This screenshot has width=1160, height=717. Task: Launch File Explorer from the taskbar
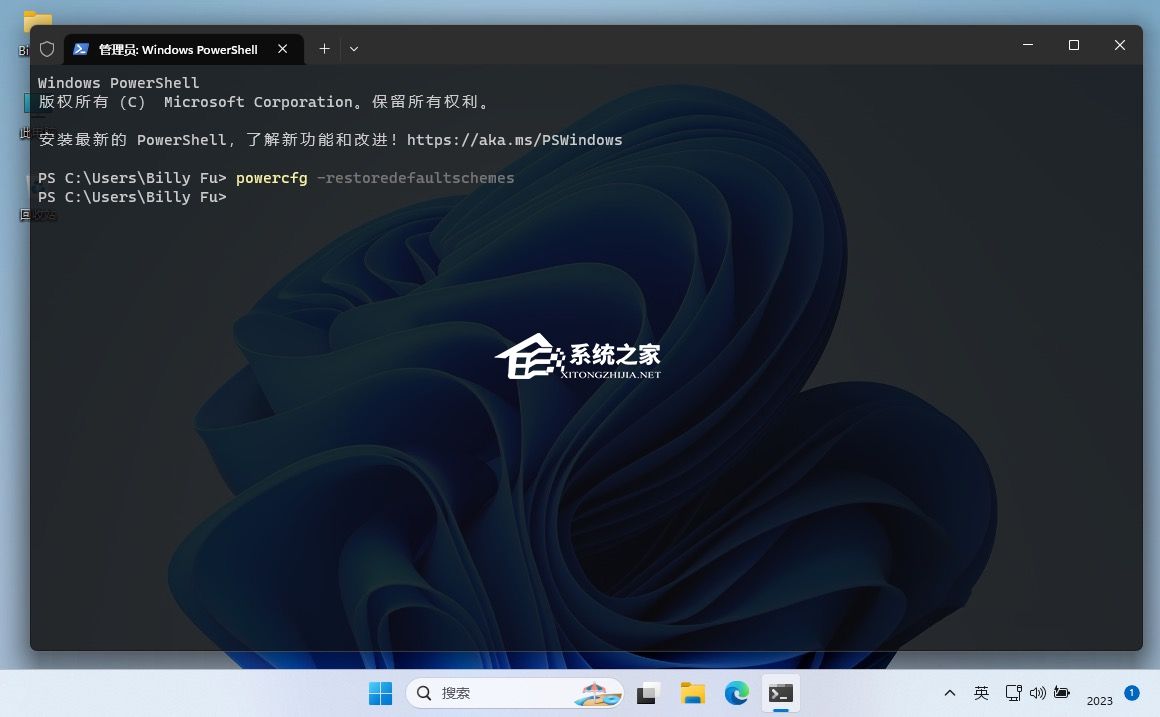[692, 693]
